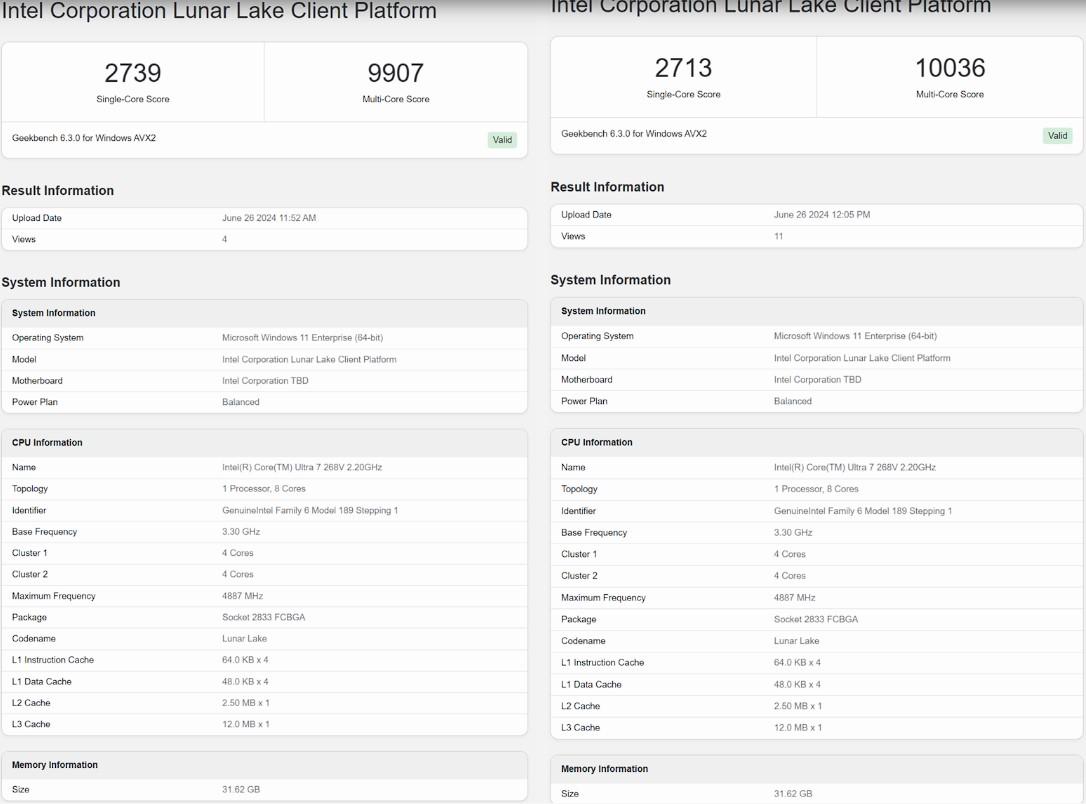Click the left Geekbench 6.3.0 for Windows AVX2 text
1086x804 pixels.
(84, 138)
